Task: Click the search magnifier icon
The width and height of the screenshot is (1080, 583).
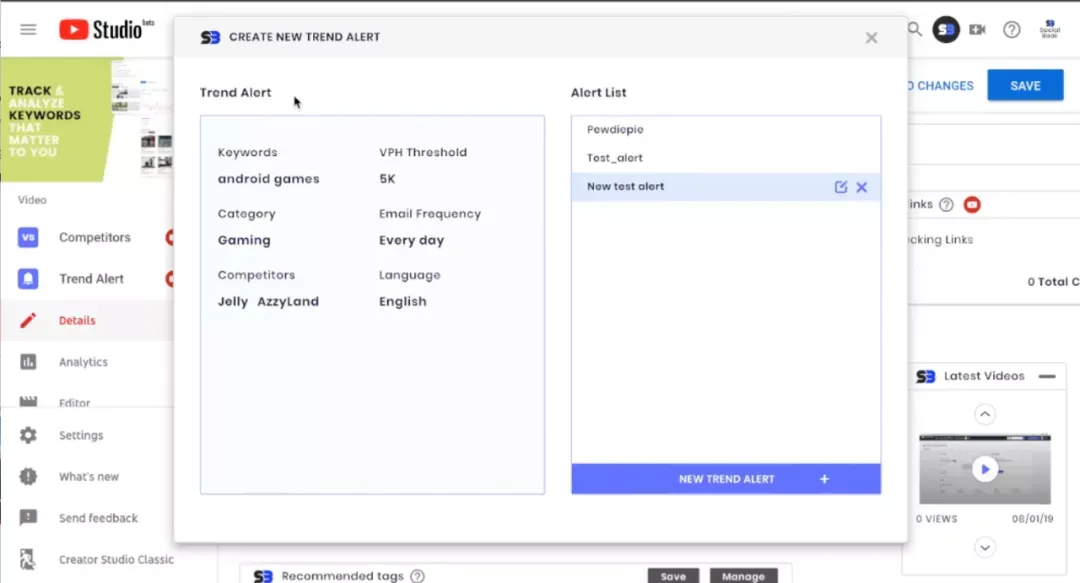Action: [915, 30]
